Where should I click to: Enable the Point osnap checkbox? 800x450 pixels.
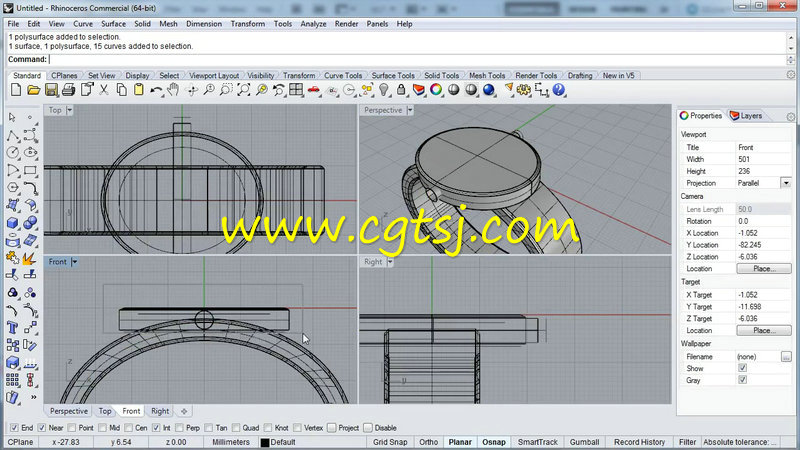pyautogui.click(x=72, y=428)
